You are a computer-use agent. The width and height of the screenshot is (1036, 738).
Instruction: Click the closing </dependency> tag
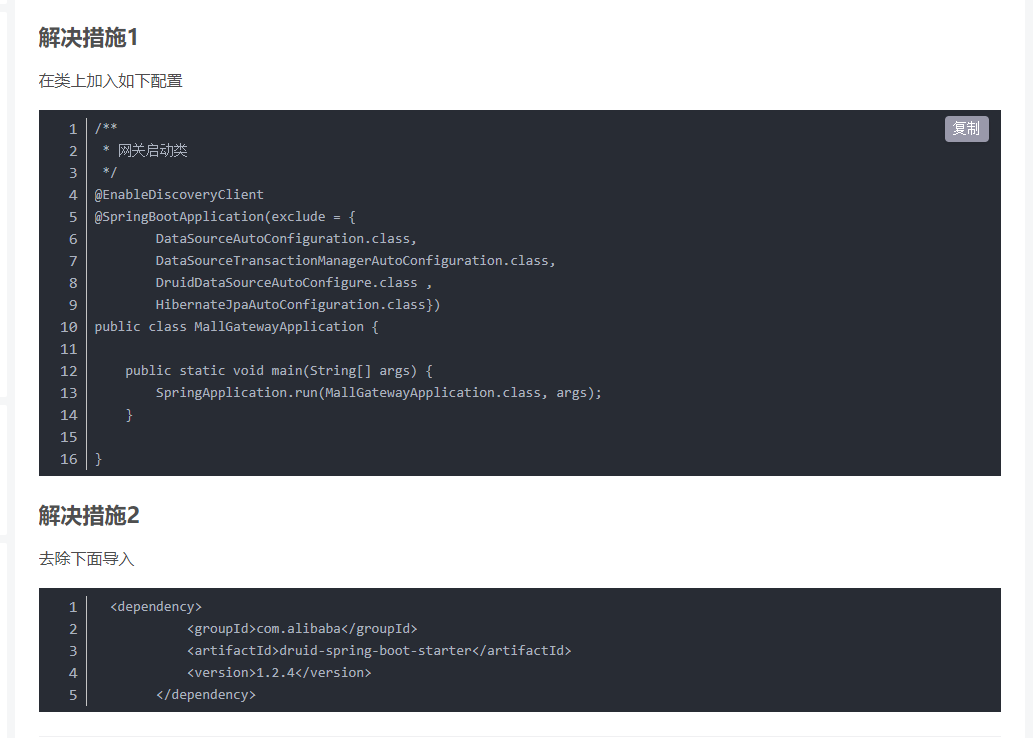(x=206, y=695)
